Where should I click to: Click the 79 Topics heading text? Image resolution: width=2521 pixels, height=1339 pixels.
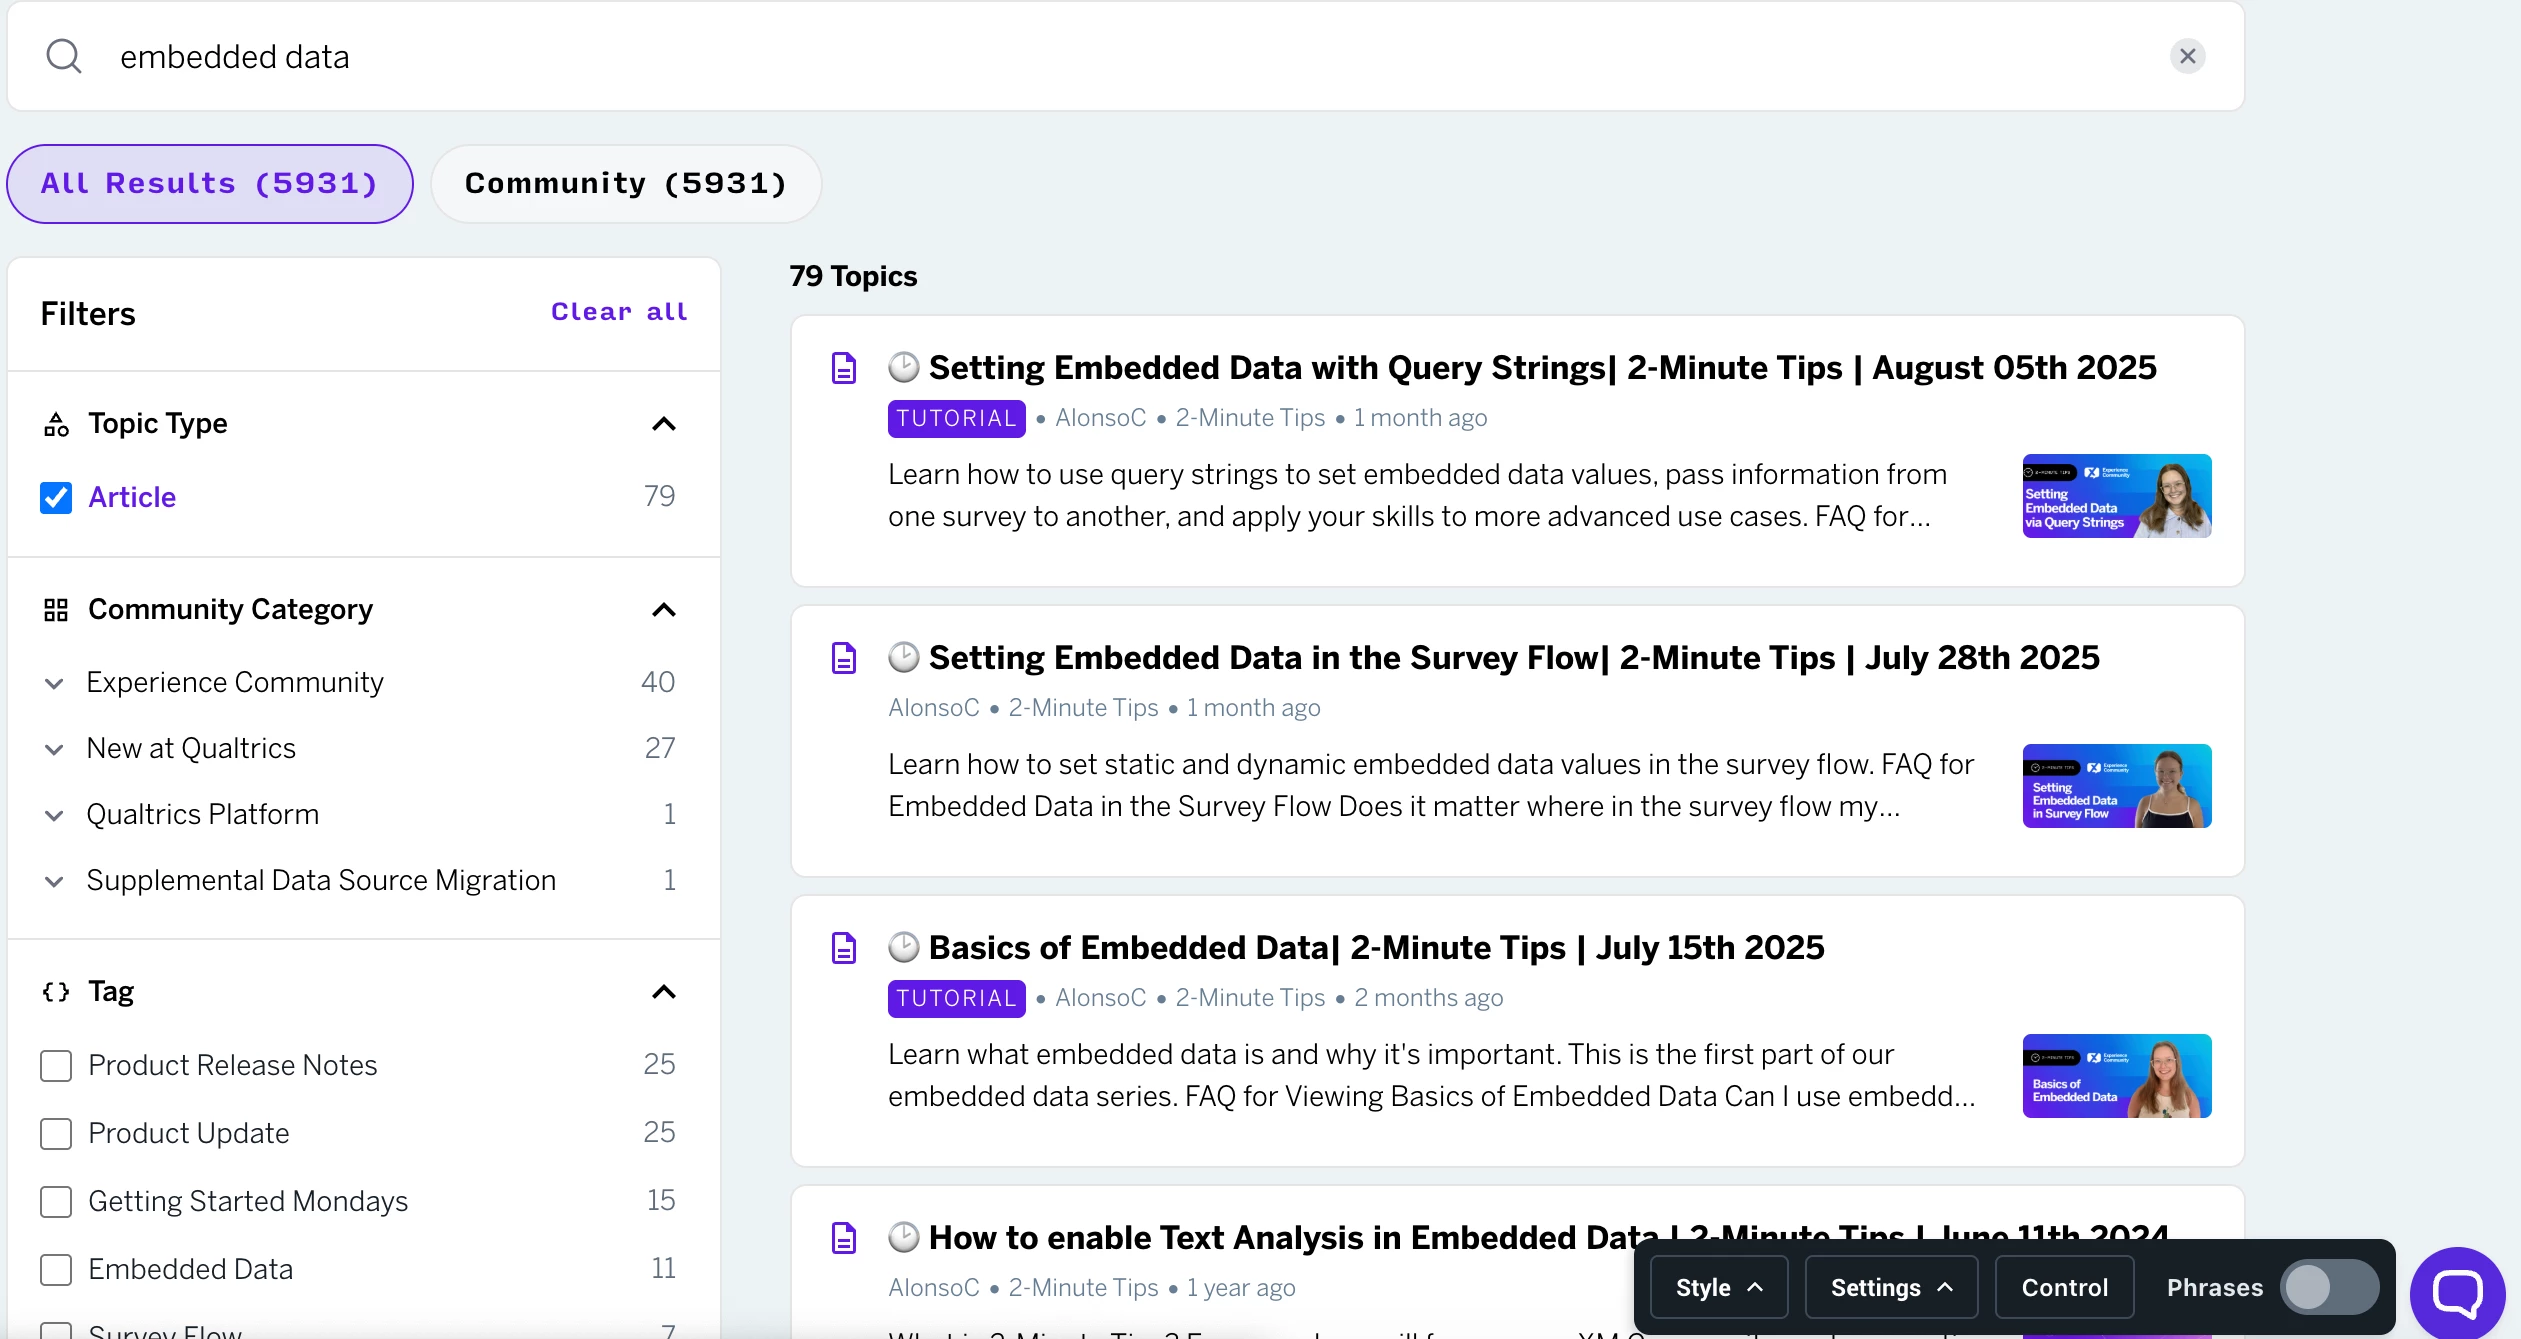pyautogui.click(x=853, y=277)
